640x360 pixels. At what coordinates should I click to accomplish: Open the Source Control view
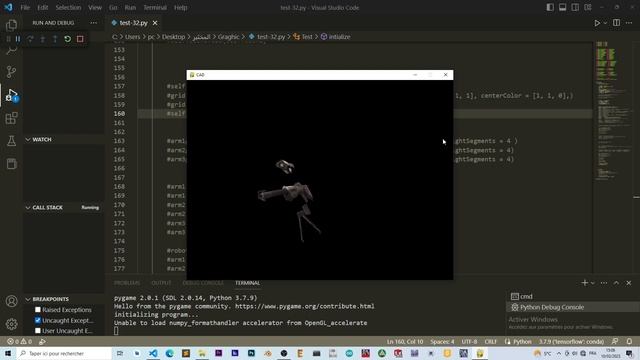click(x=11, y=72)
